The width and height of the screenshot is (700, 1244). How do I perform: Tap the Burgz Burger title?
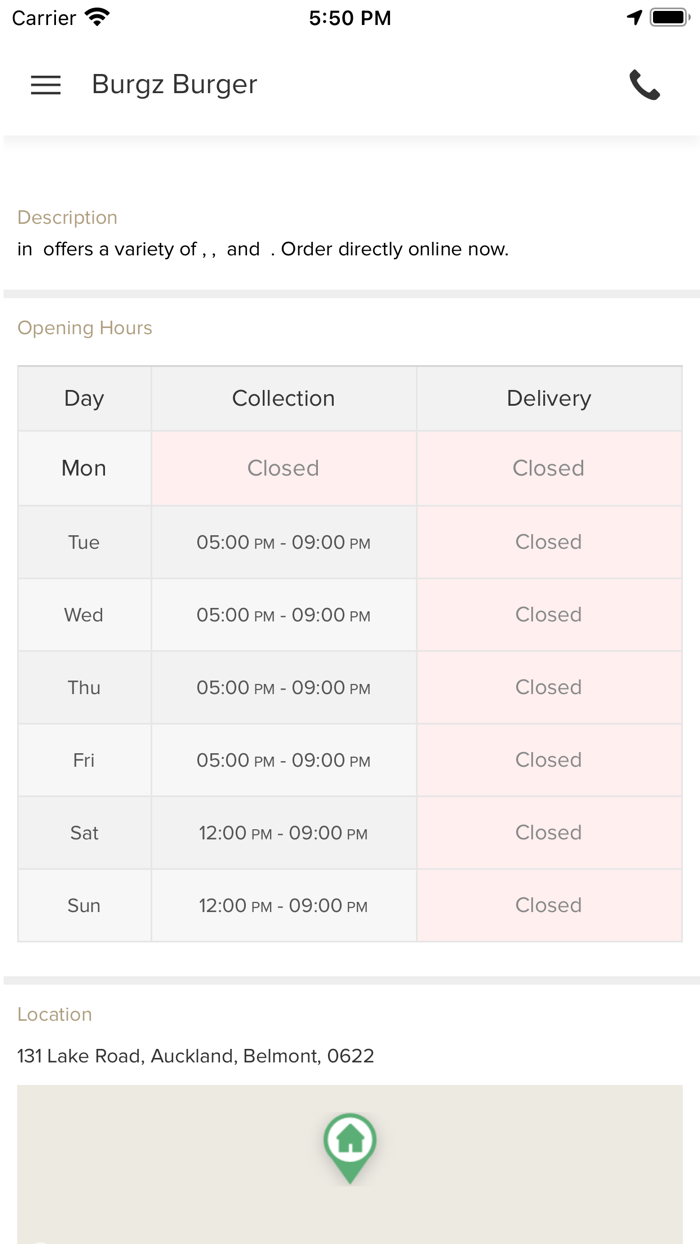coord(174,85)
